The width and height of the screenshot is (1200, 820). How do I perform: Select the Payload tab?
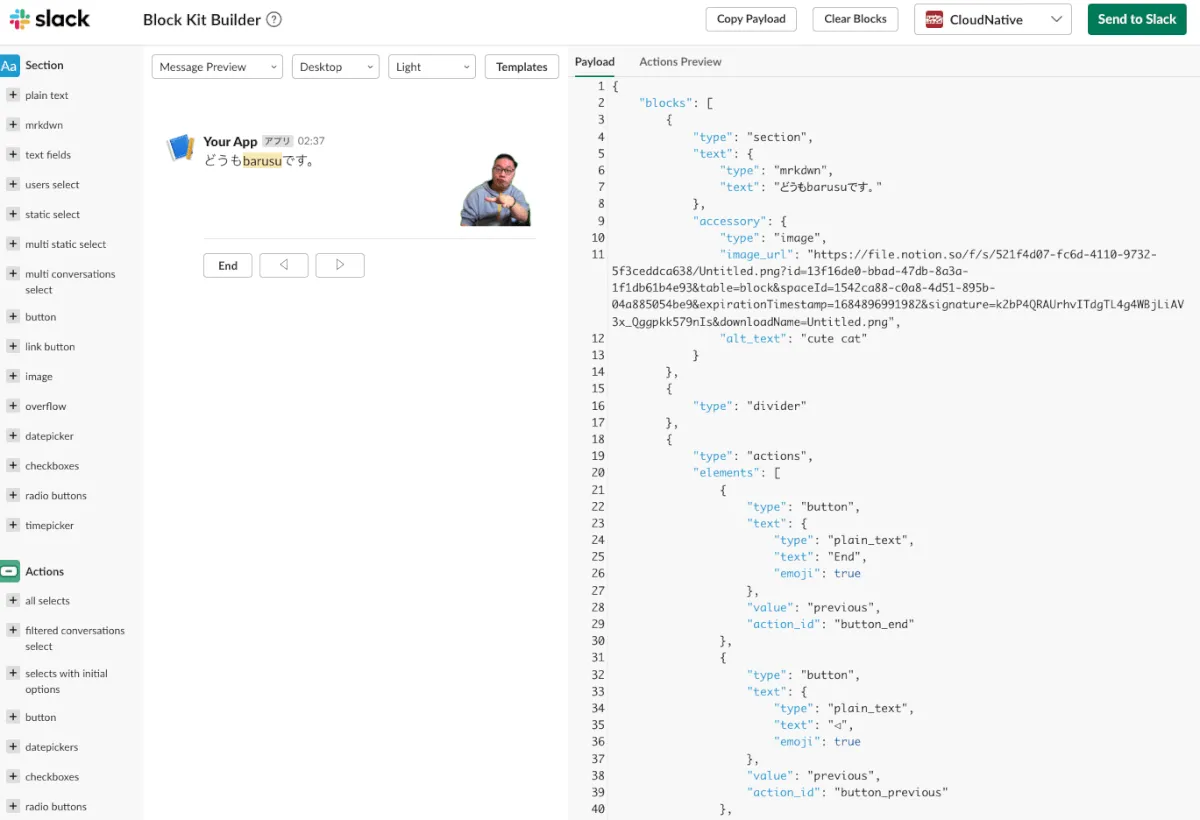point(594,62)
